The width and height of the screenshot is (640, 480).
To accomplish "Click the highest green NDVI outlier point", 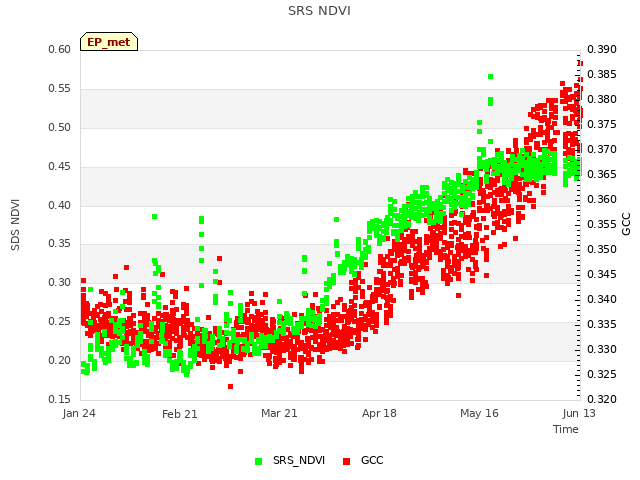I will pos(491,76).
